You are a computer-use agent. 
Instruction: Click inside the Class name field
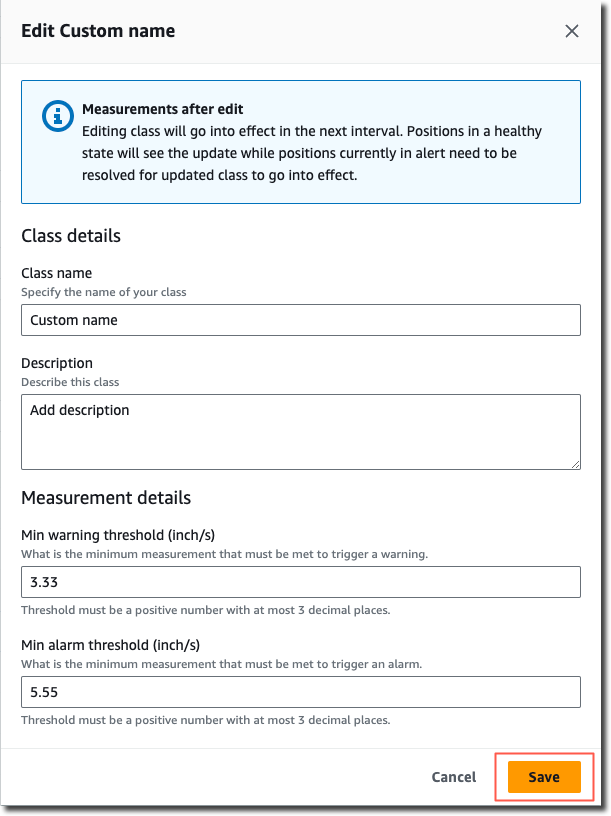coord(300,320)
